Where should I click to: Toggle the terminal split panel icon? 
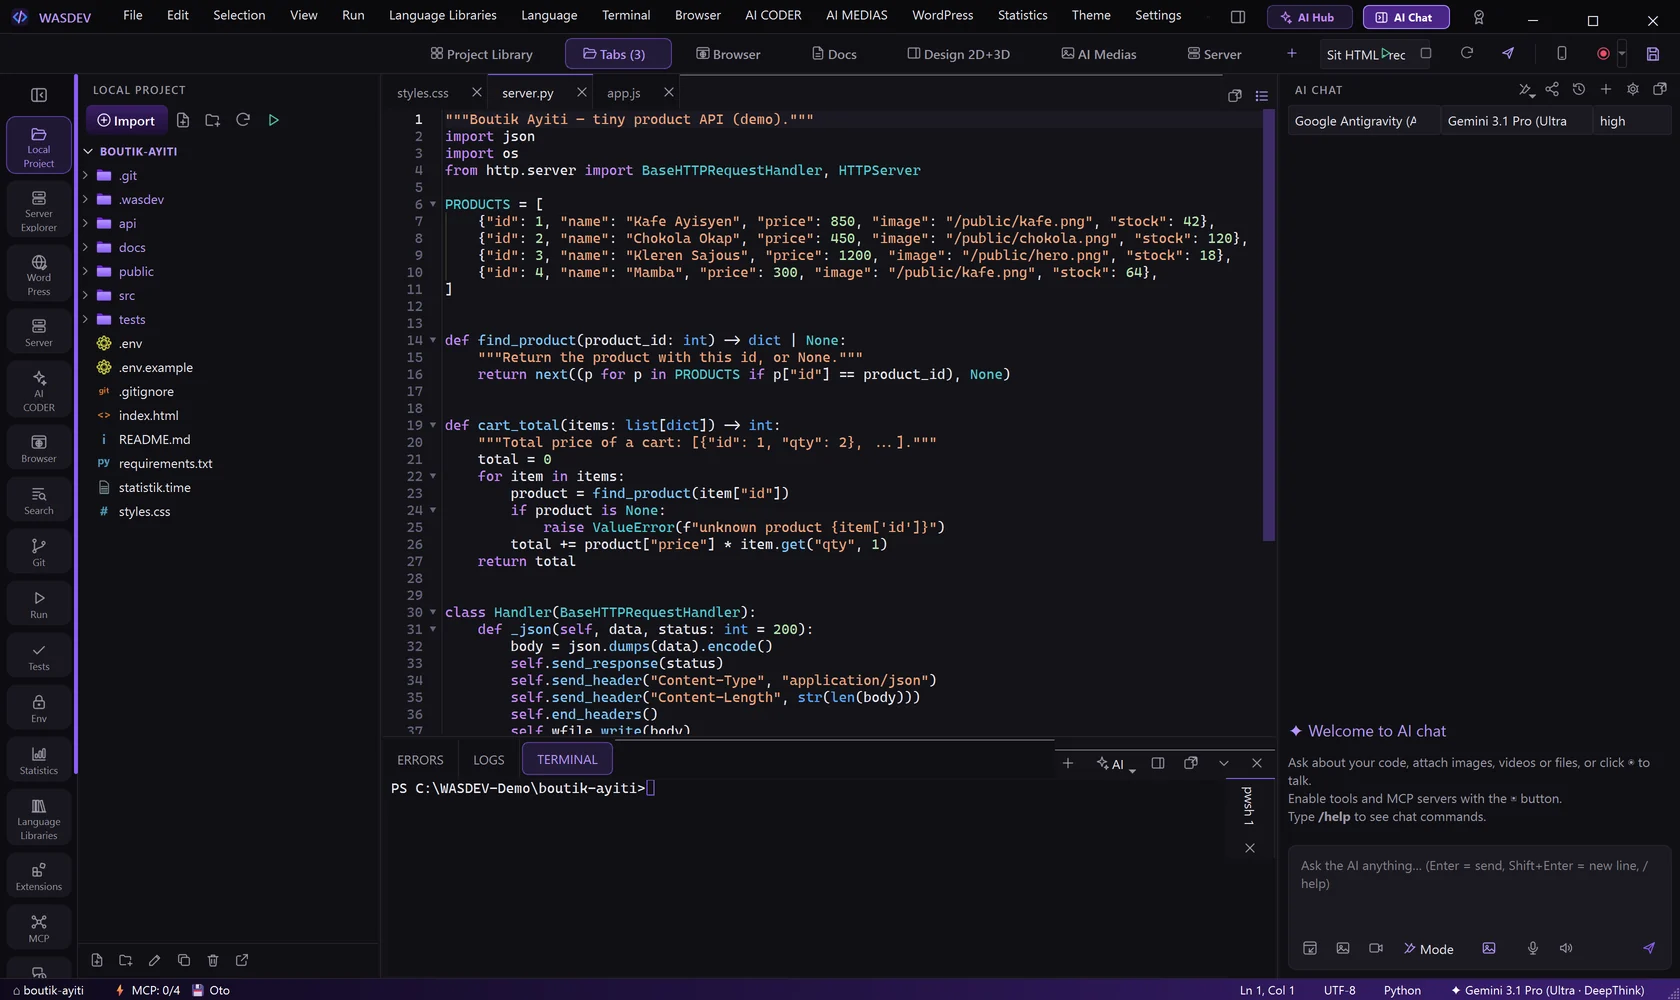tap(1158, 763)
